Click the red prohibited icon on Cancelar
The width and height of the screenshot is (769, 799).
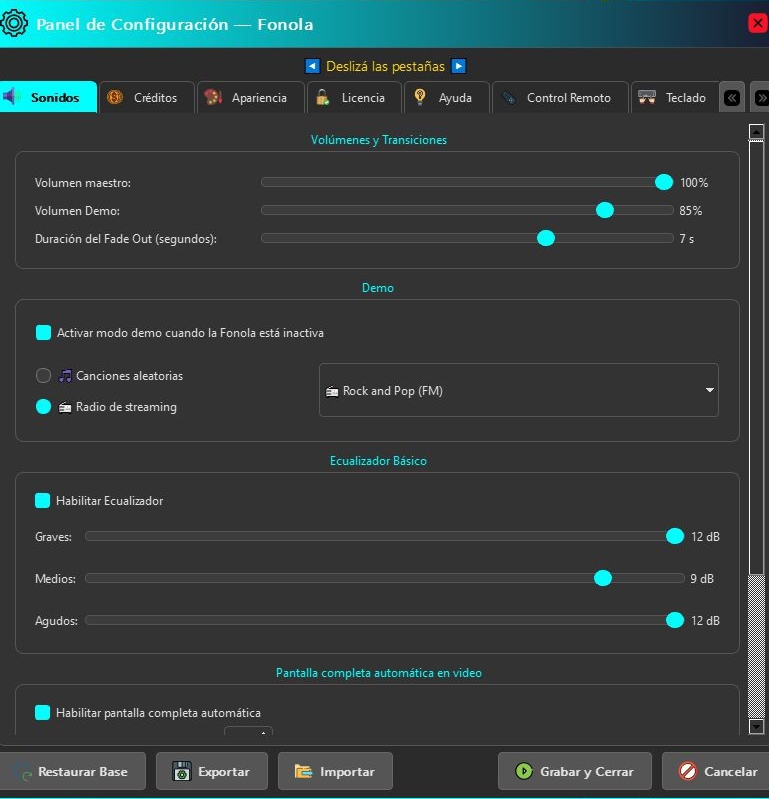click(x=687, y=771)
